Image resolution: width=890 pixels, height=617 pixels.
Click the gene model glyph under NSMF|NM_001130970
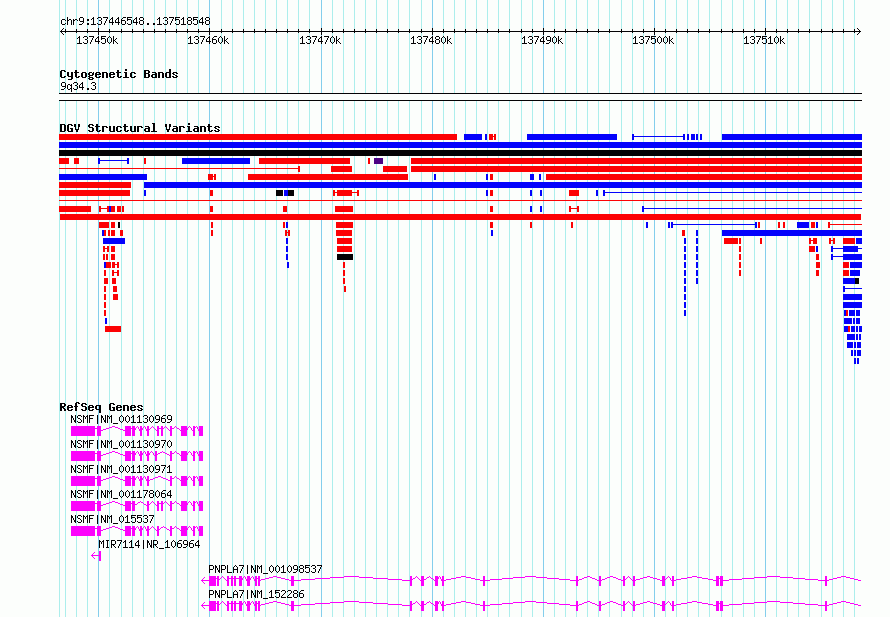click(x=137, y=456)
